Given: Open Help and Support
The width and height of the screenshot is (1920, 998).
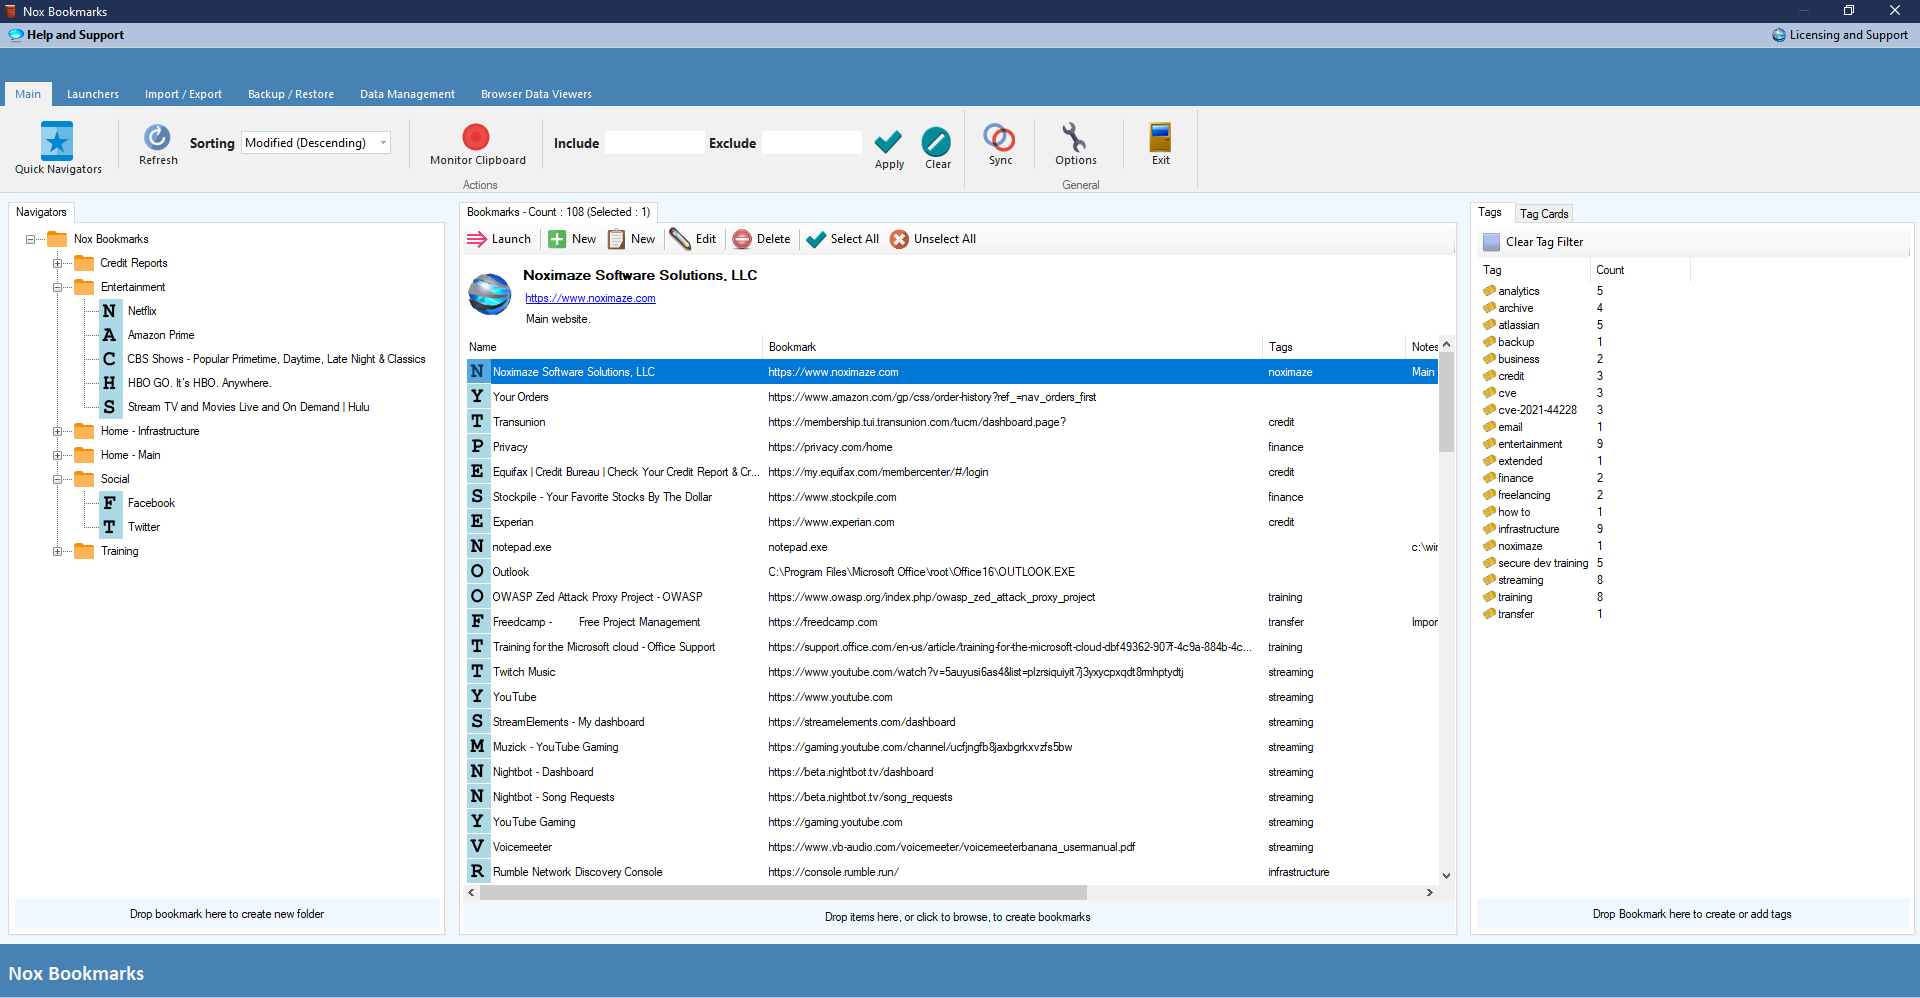Looking at the screenshot, I should pyautogui.click(x=66, y=35).
